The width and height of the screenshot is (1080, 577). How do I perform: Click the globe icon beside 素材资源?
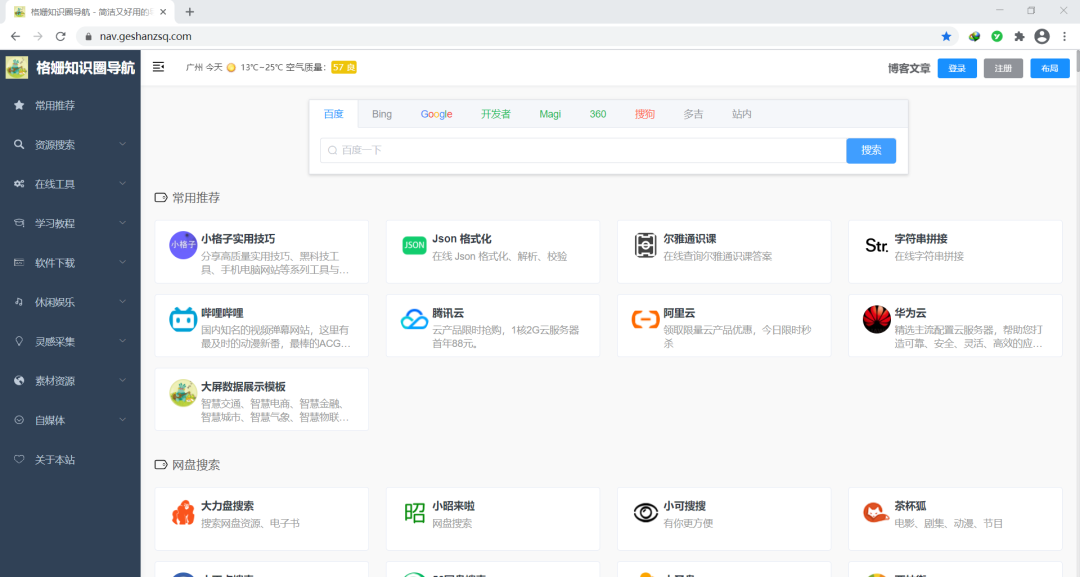tap(19, 380)
